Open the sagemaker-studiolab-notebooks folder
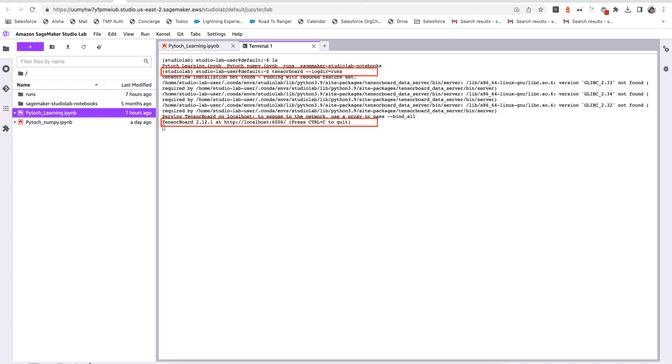The width and height of the screenshot is (672, 364). (x=84, y=104)
